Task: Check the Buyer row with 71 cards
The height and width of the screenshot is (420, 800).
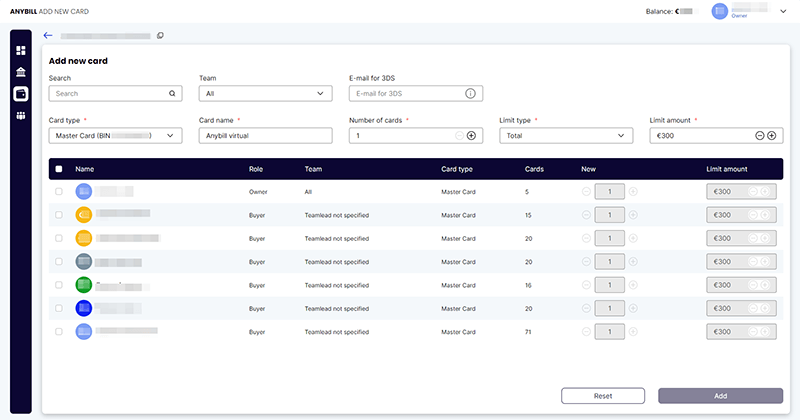Action: click(x=59, y=332)
